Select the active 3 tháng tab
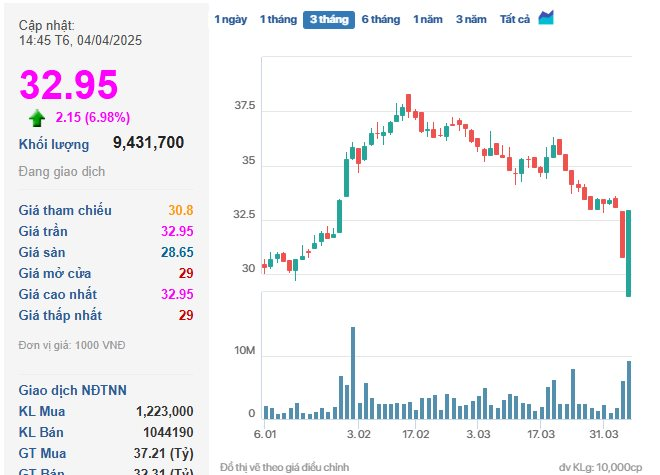Image resolution: width=660 pixels, height=475 pixels. point(329,20)
